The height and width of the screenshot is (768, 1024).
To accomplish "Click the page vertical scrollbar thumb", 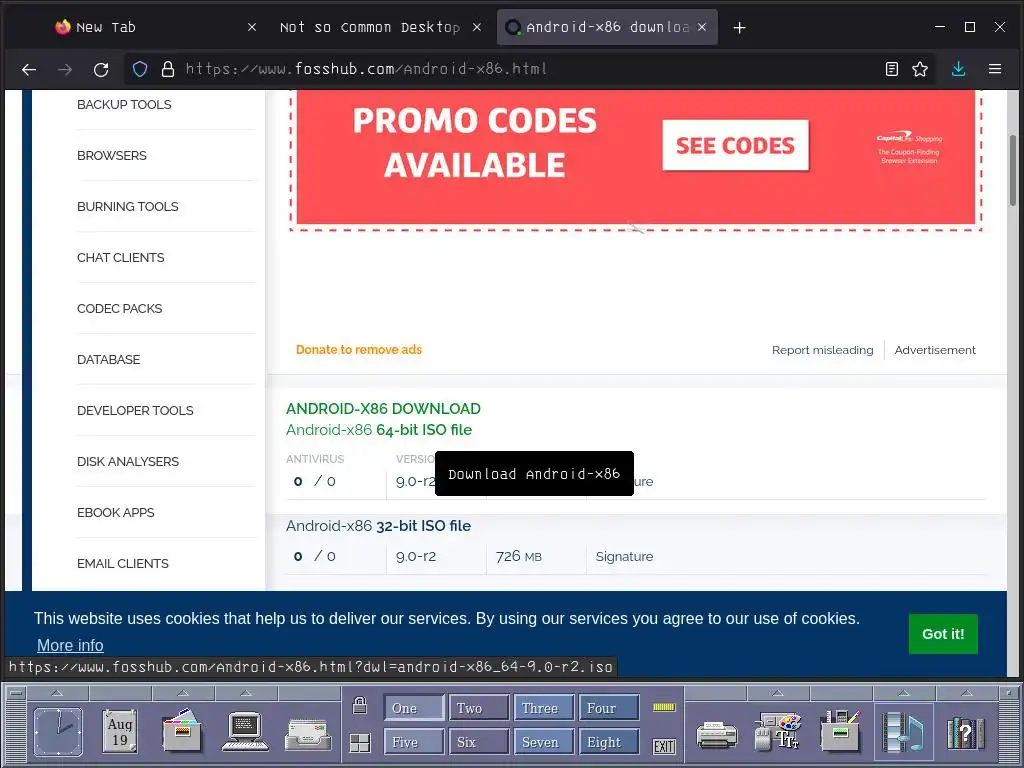I will tap(1012, 170).
